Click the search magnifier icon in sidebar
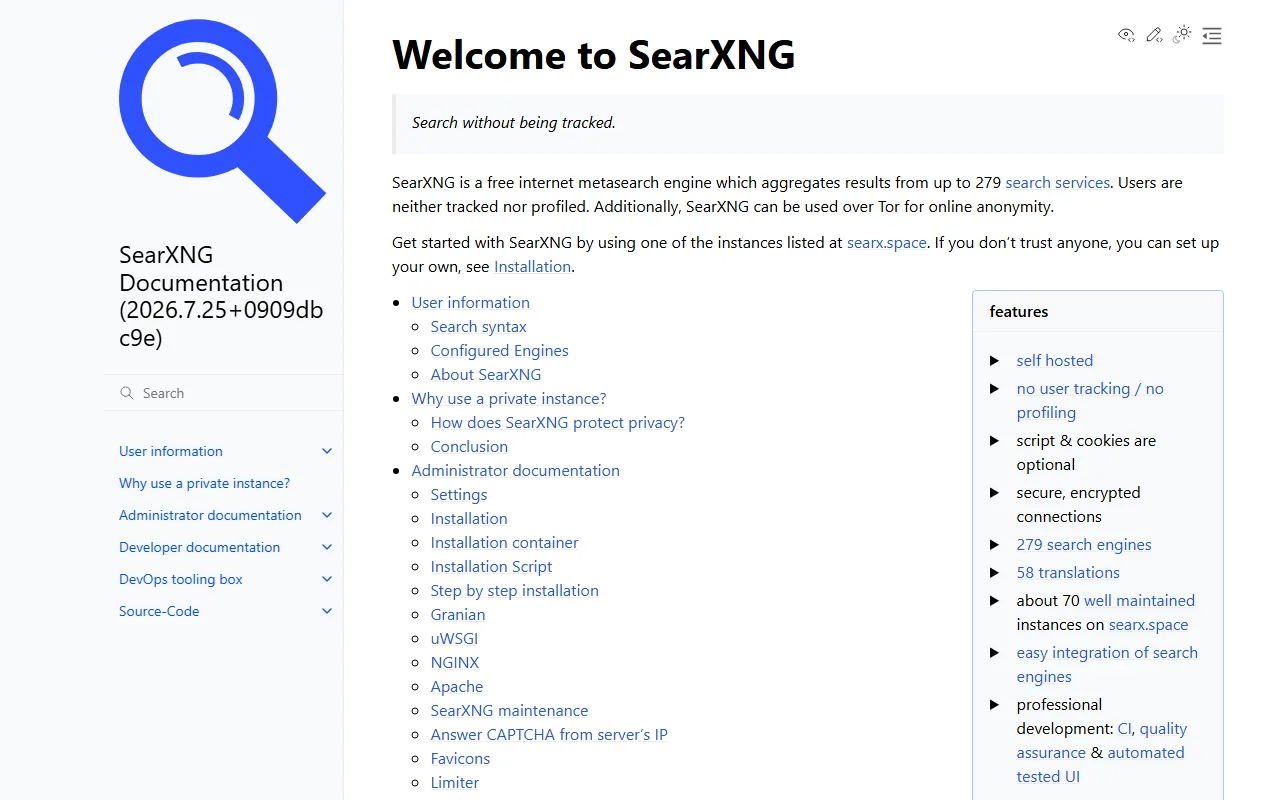Viewport: 1280px width, 800px height. coord(127,393)
